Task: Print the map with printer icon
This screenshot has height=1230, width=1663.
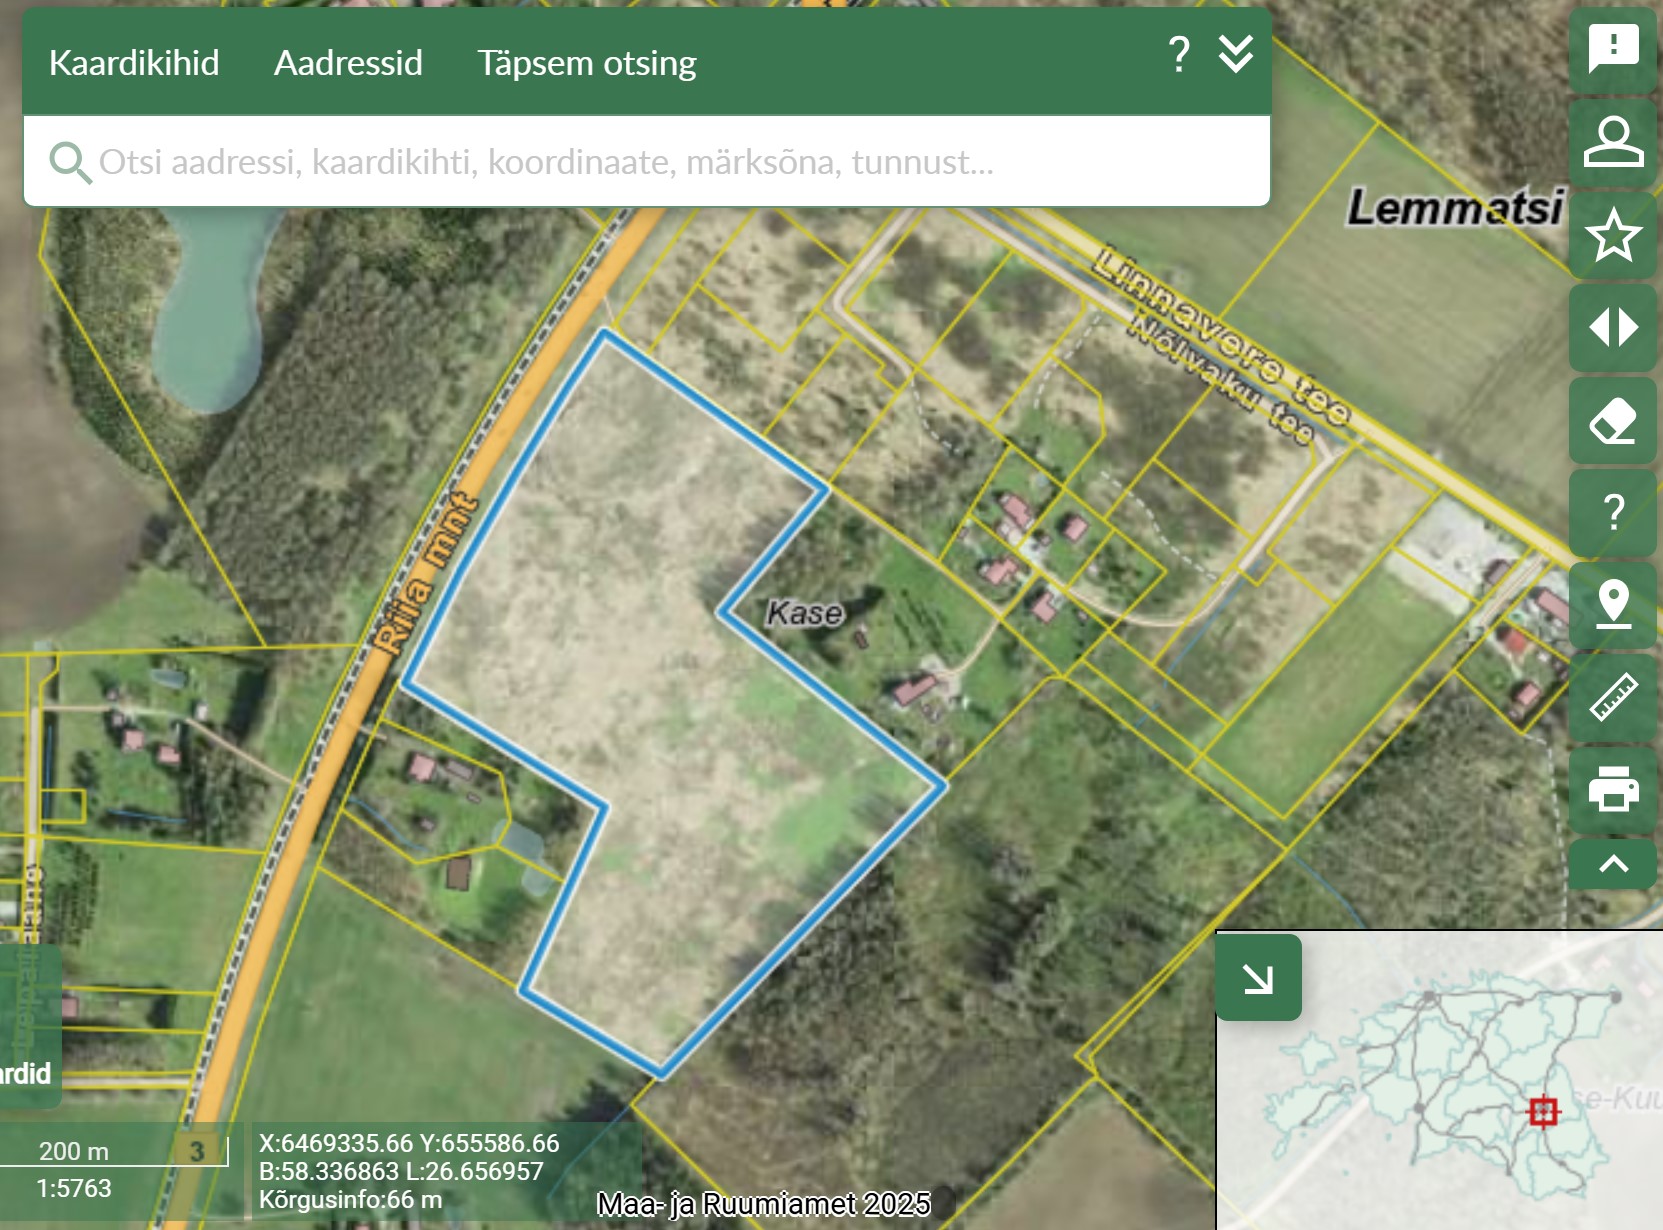Action: (x=1613, y=789)
